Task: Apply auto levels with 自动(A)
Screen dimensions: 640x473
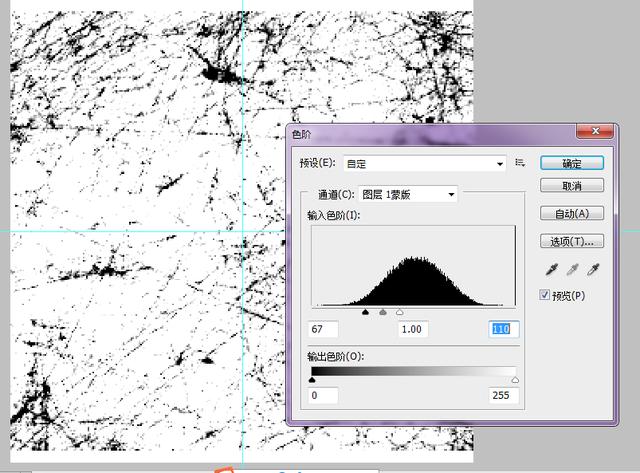Action: [x=572, y=213]
